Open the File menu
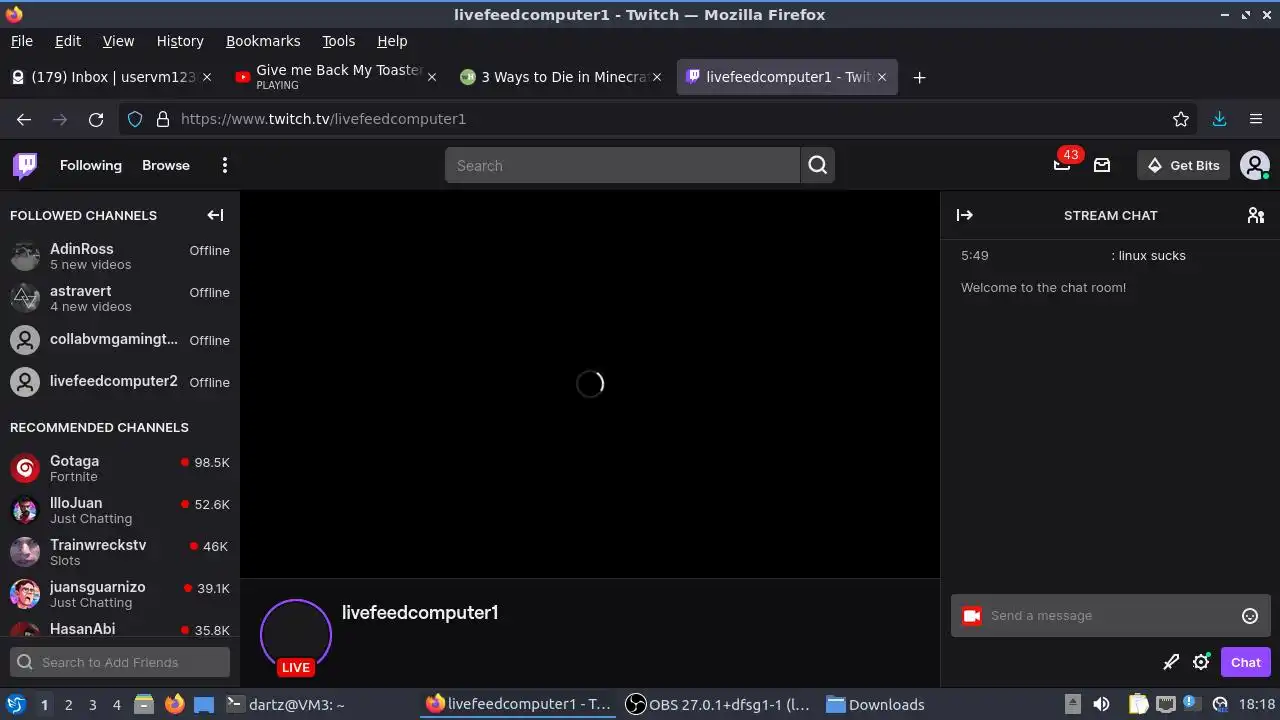 (22, 41)
